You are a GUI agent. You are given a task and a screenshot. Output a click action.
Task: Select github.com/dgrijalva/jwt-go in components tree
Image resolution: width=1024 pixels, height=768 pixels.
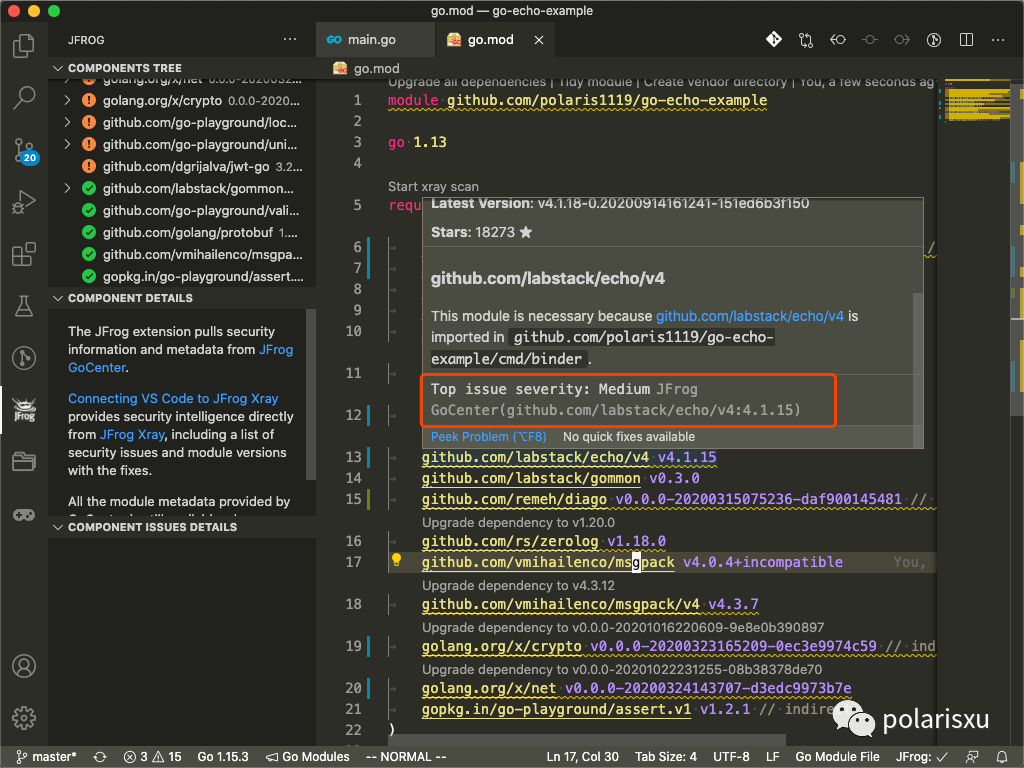pos(188,166)
